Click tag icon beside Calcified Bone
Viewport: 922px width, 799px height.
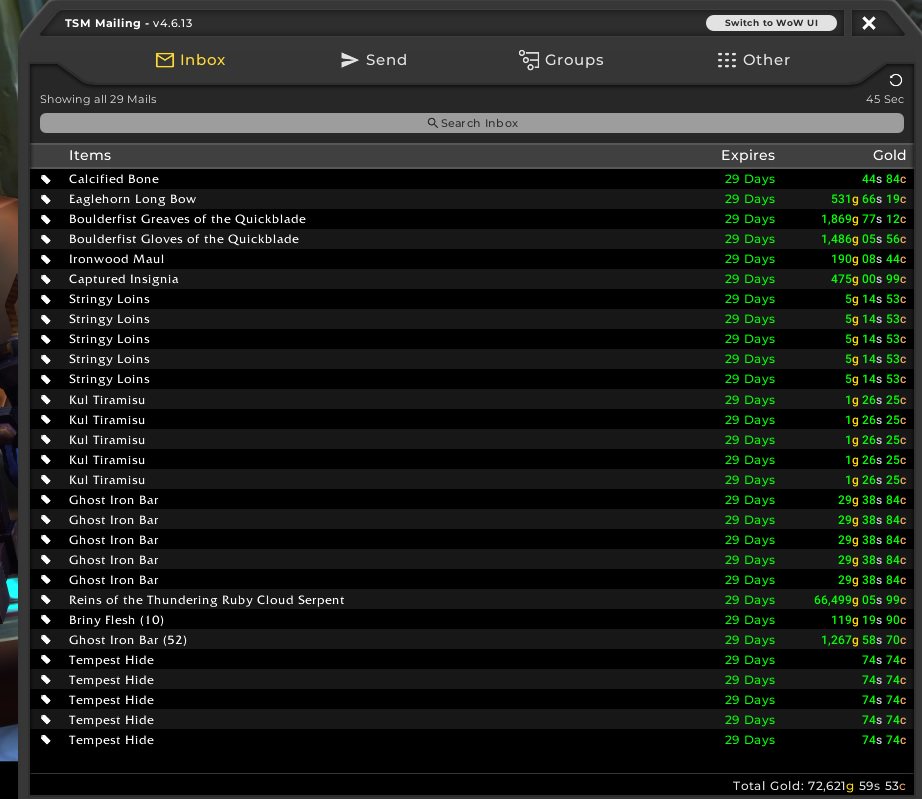(x=46, y=179)
